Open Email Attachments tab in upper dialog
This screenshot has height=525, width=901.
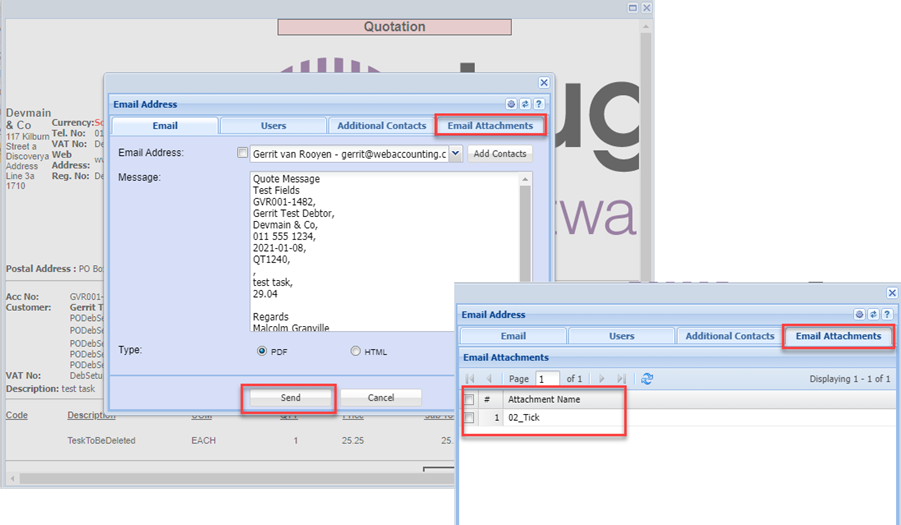point(490,126)
